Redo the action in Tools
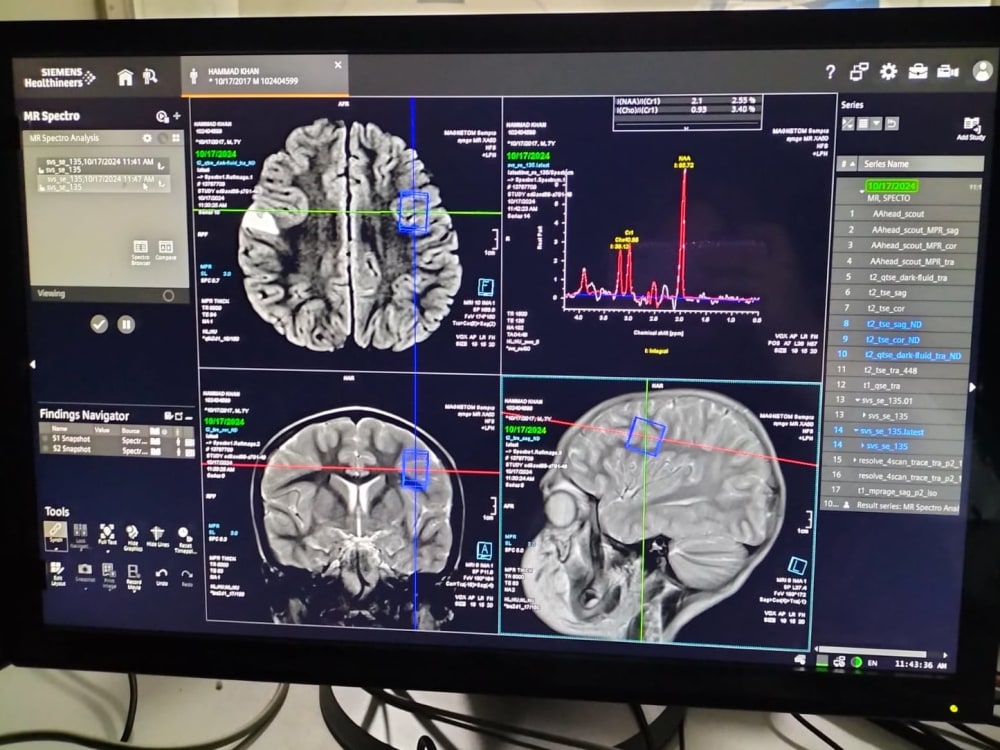Screen dimensions: 1000x750 coord(187,578)
